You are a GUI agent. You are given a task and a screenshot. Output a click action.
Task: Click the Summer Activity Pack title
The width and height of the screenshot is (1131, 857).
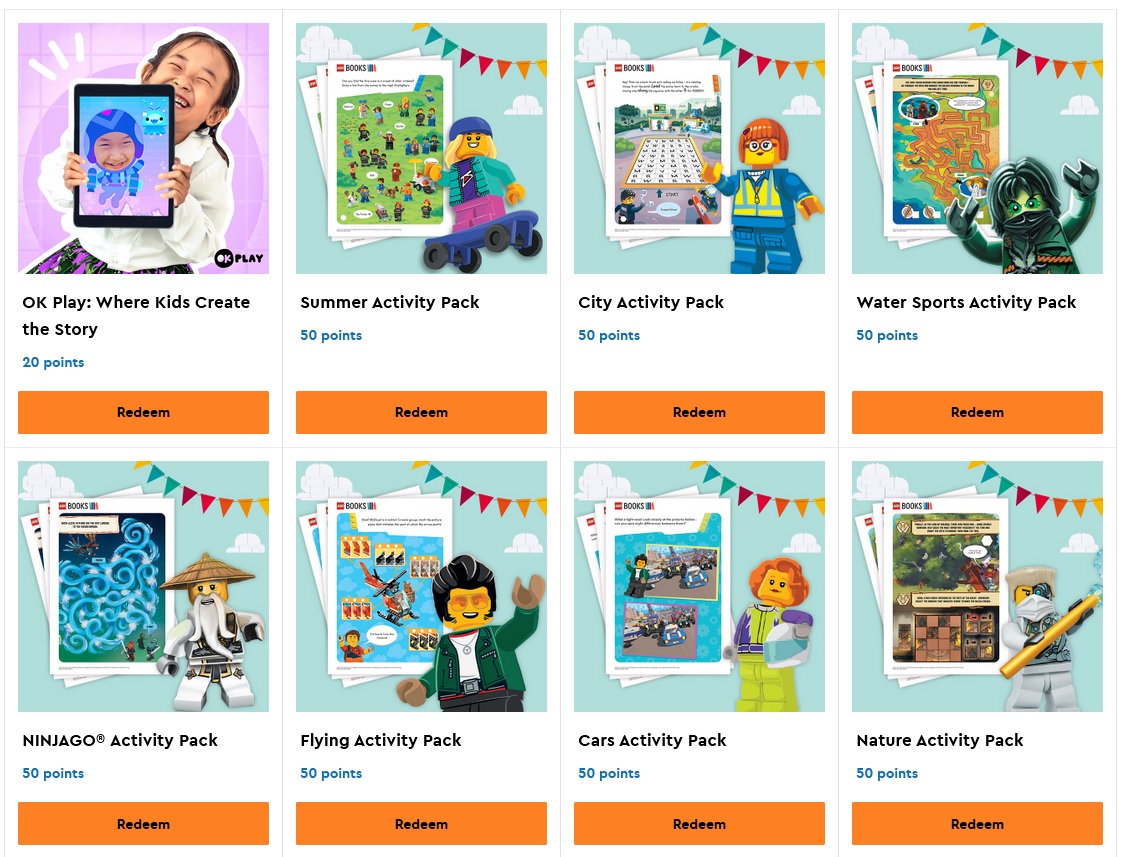click(390, 302)
